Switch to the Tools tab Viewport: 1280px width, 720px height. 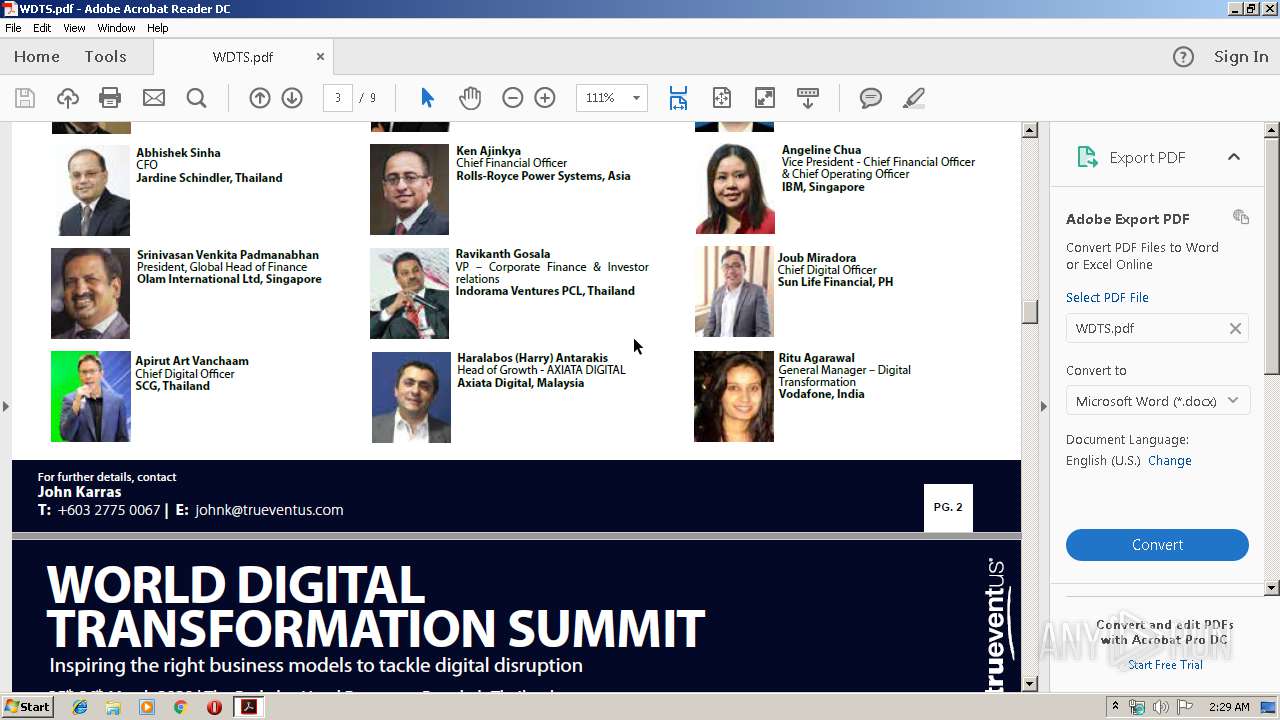[105, 57]
